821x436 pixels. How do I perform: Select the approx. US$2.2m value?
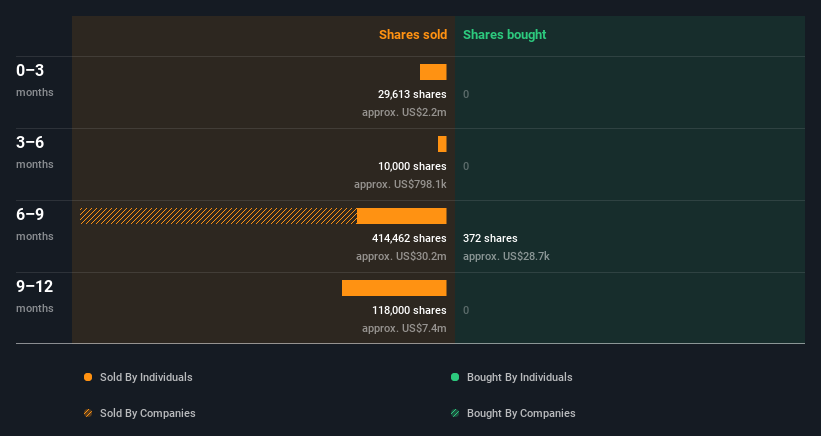pos(404,113)
